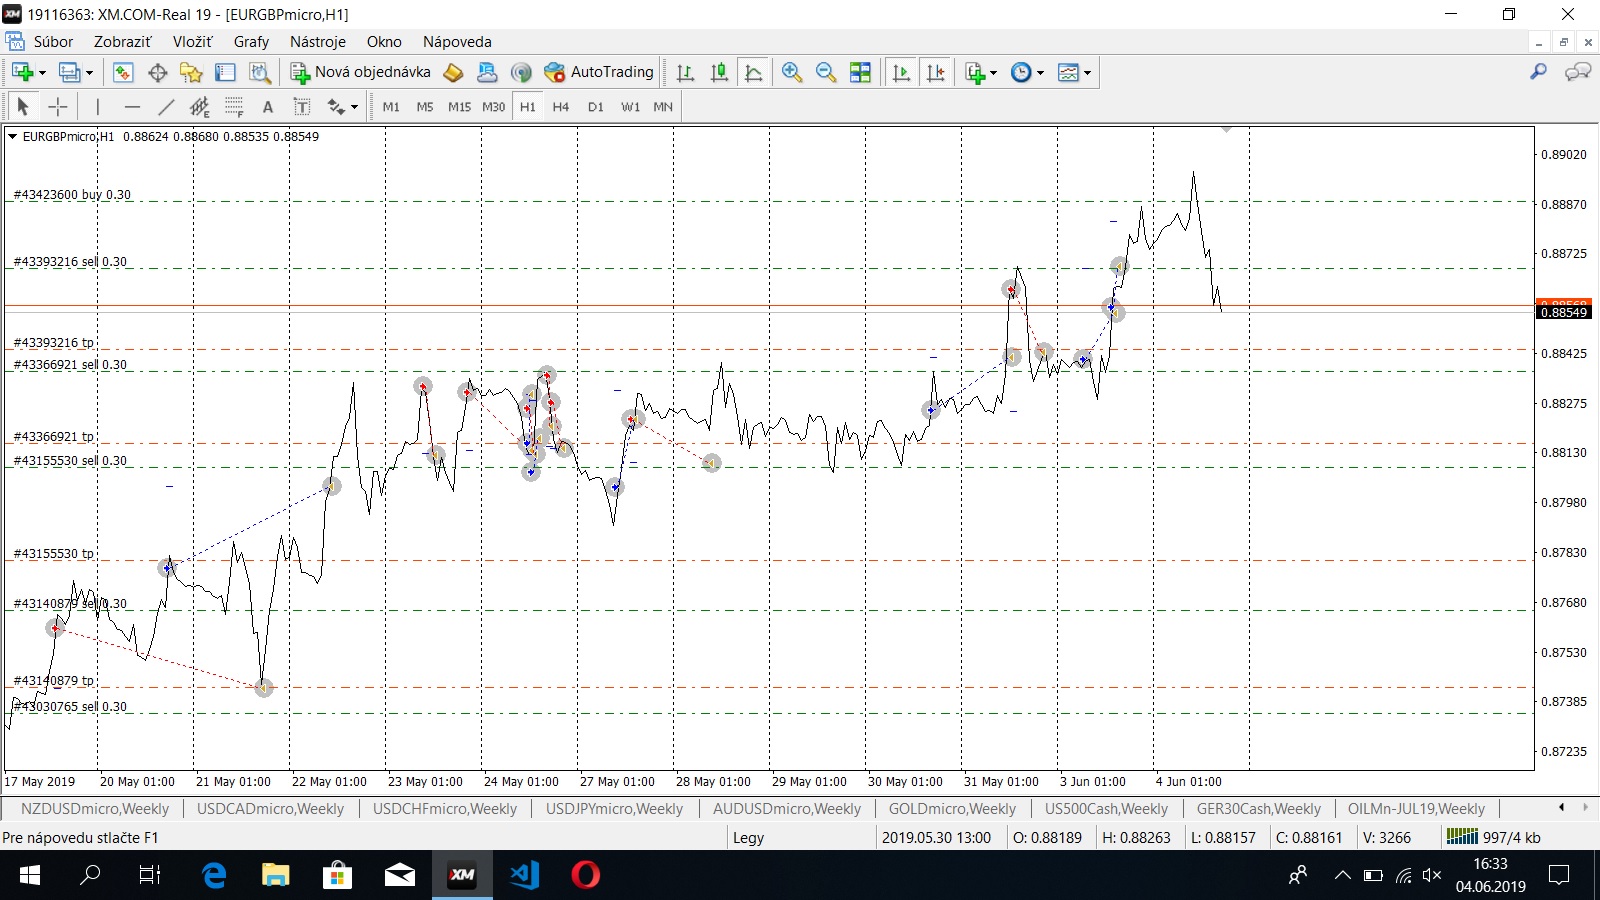Choose the trendline drawing tool
The image size is (1600, 900).
[x=166, y=107]
